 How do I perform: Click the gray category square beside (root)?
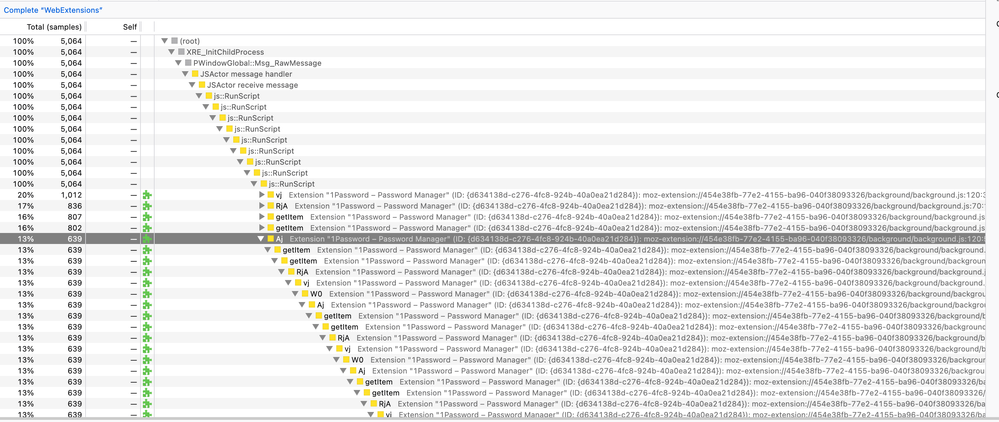(x=173, y=40)
